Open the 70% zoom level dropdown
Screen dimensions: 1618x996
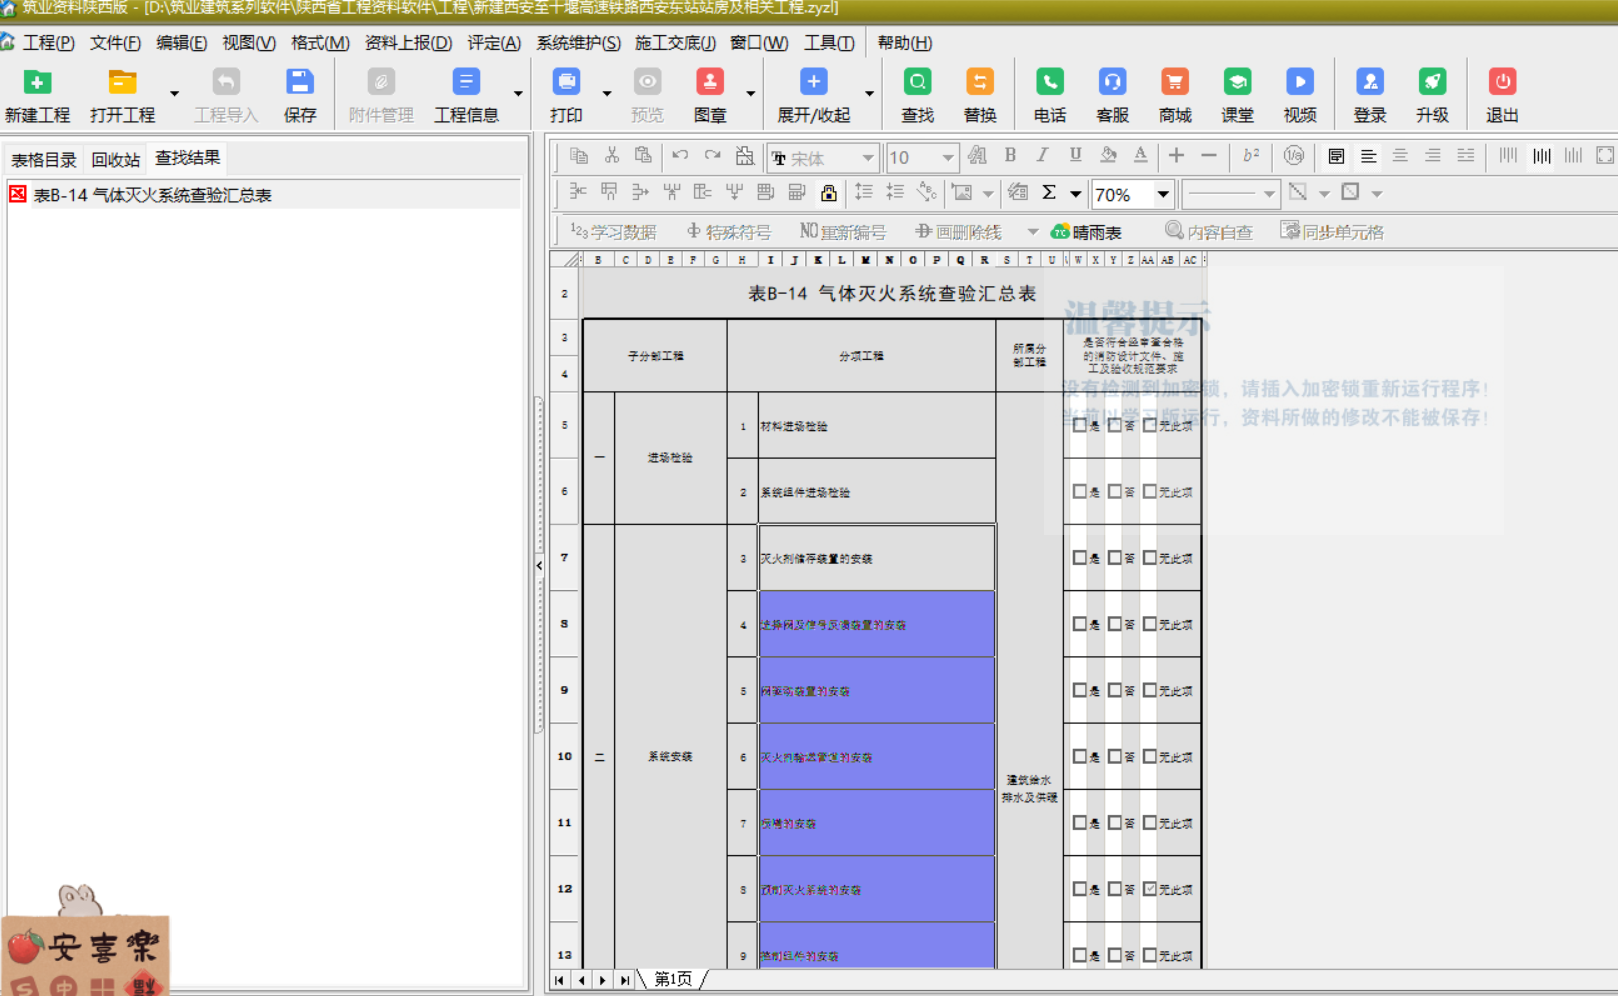pos(1163,194)
